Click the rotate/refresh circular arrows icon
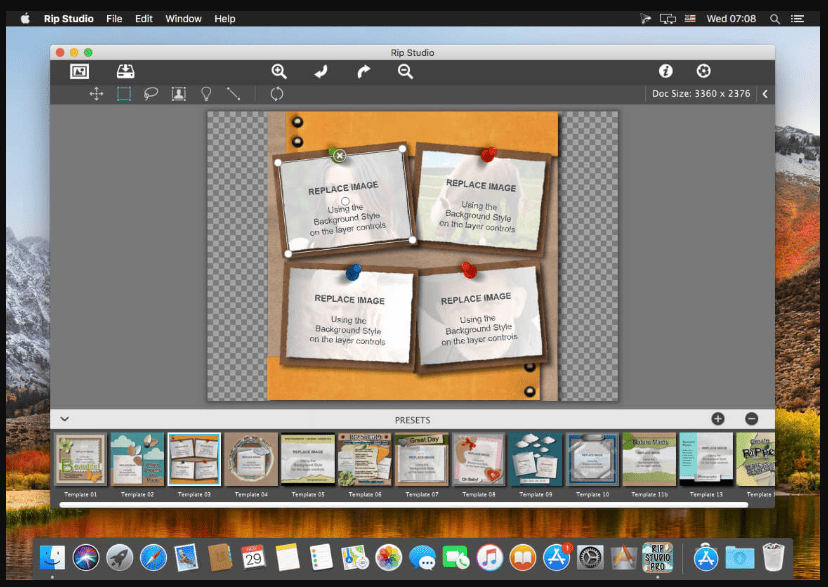The width and height of the screenshot is (828, 587). pos(277,94)
